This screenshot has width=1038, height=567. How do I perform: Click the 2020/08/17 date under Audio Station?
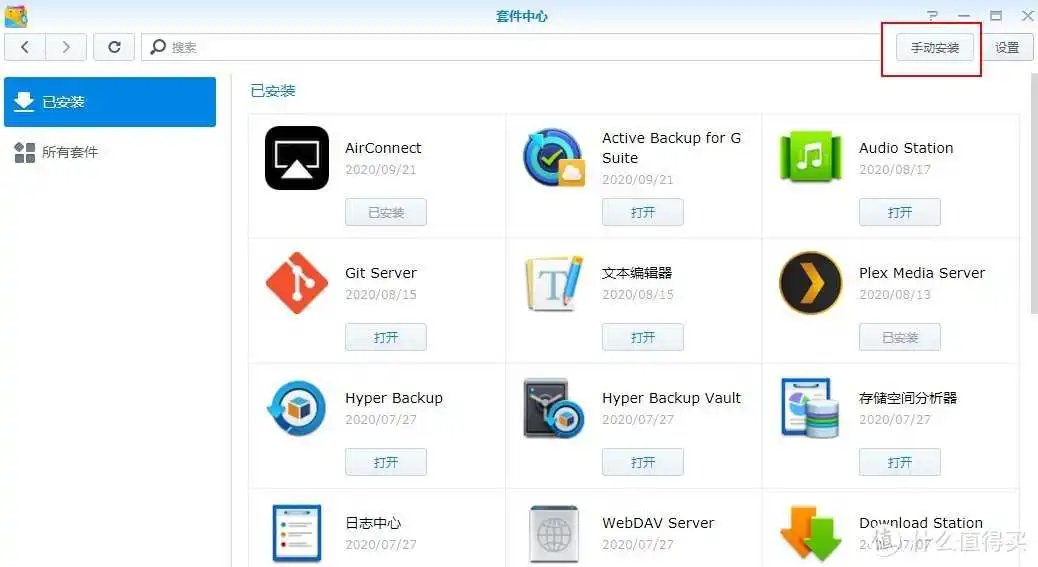(894, 169)
